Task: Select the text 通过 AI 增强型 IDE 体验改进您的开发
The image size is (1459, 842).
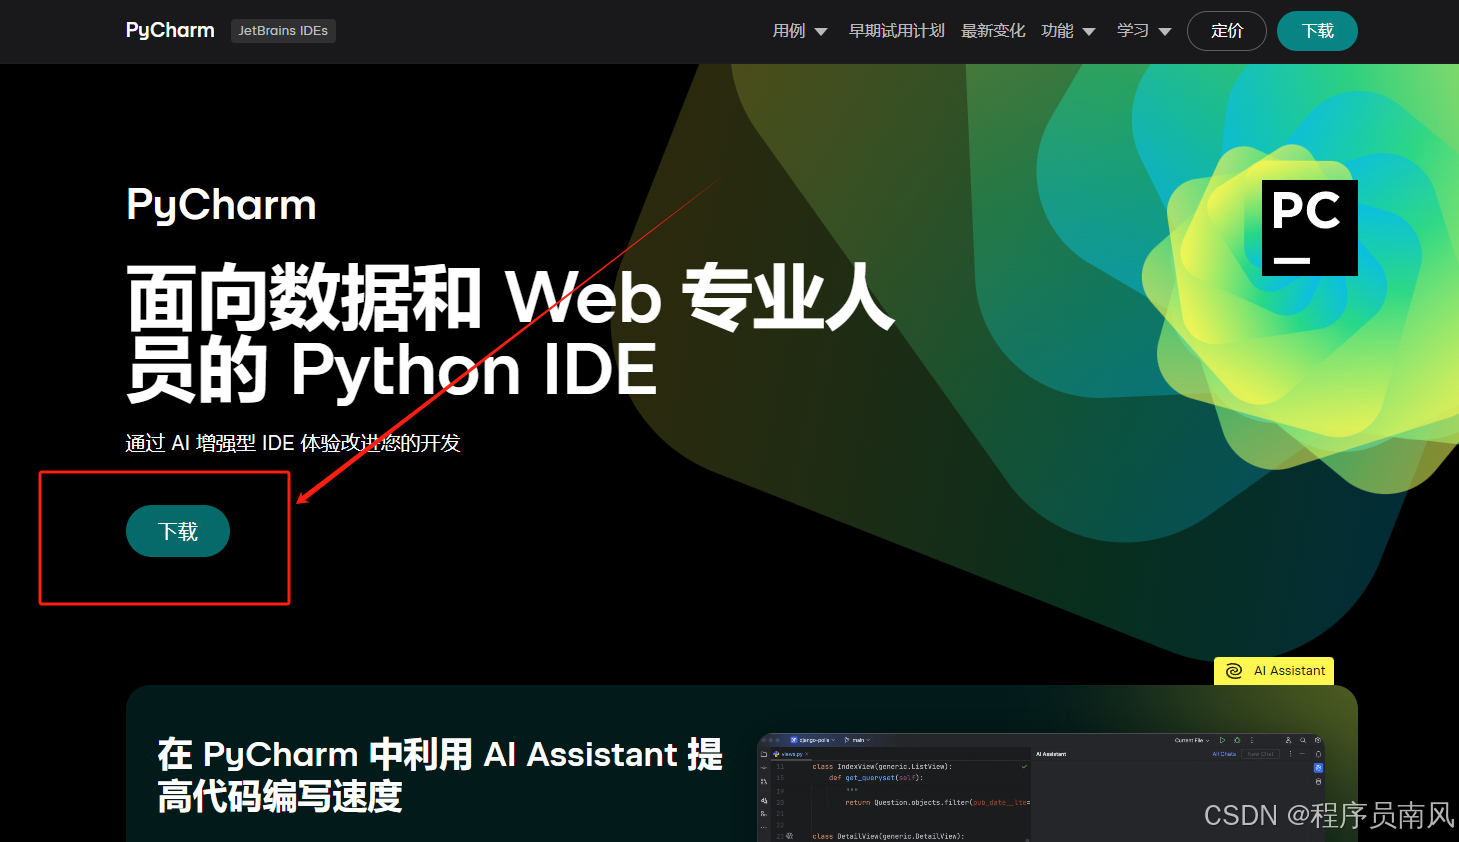Action: pyautogui.click(x=293, y=443)
